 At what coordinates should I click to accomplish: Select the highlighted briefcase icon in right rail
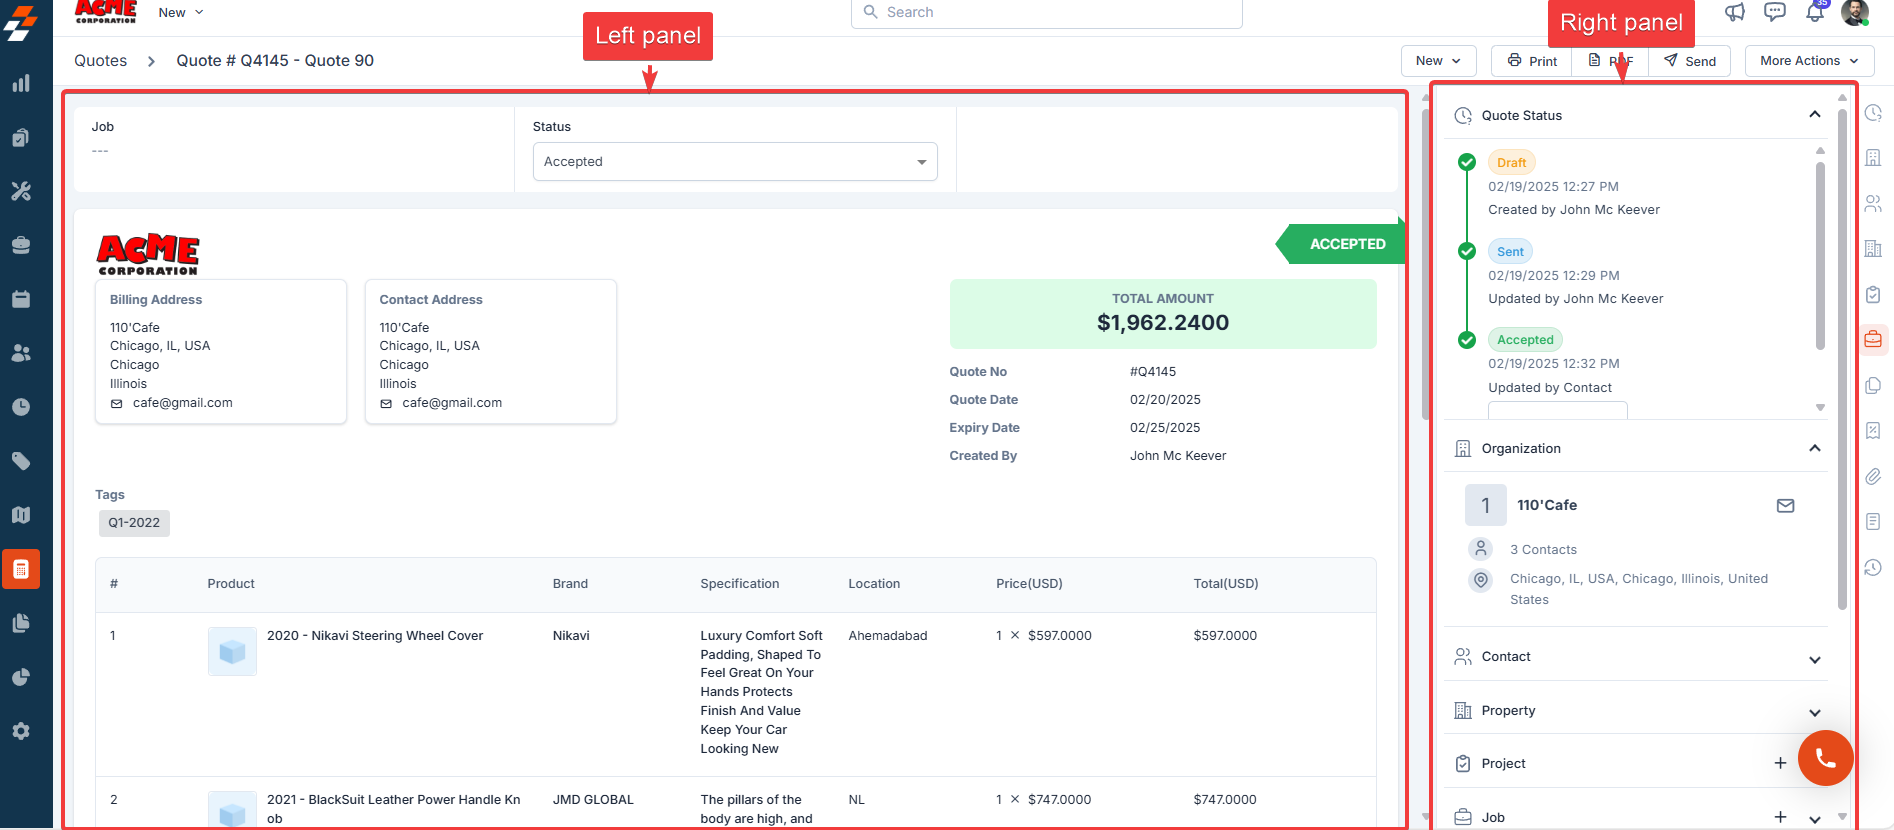coord(1873,340)
